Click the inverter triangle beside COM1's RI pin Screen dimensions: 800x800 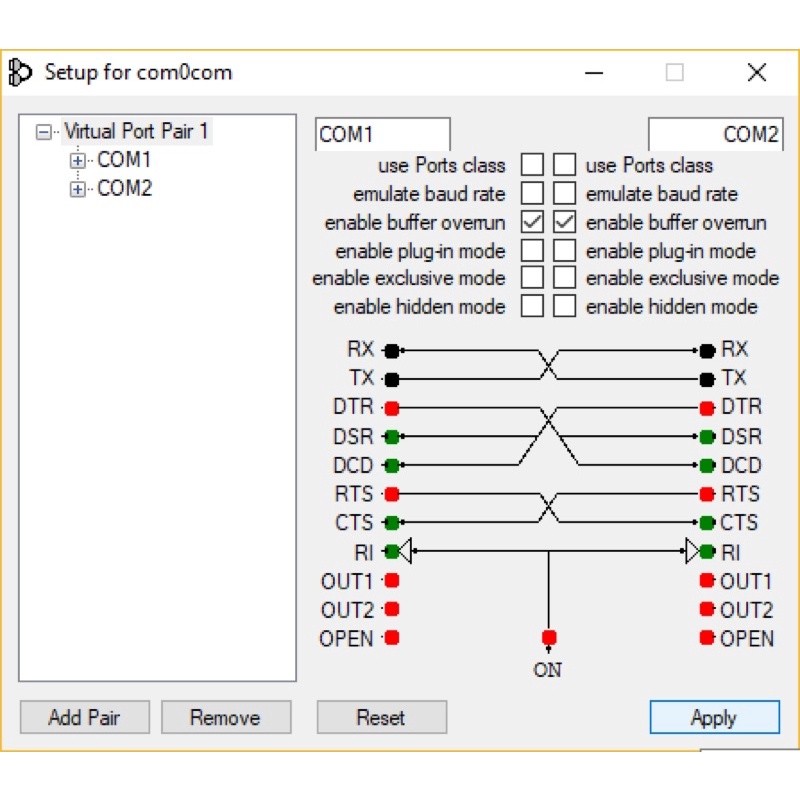pyautogui.click(x=405, y=552)
